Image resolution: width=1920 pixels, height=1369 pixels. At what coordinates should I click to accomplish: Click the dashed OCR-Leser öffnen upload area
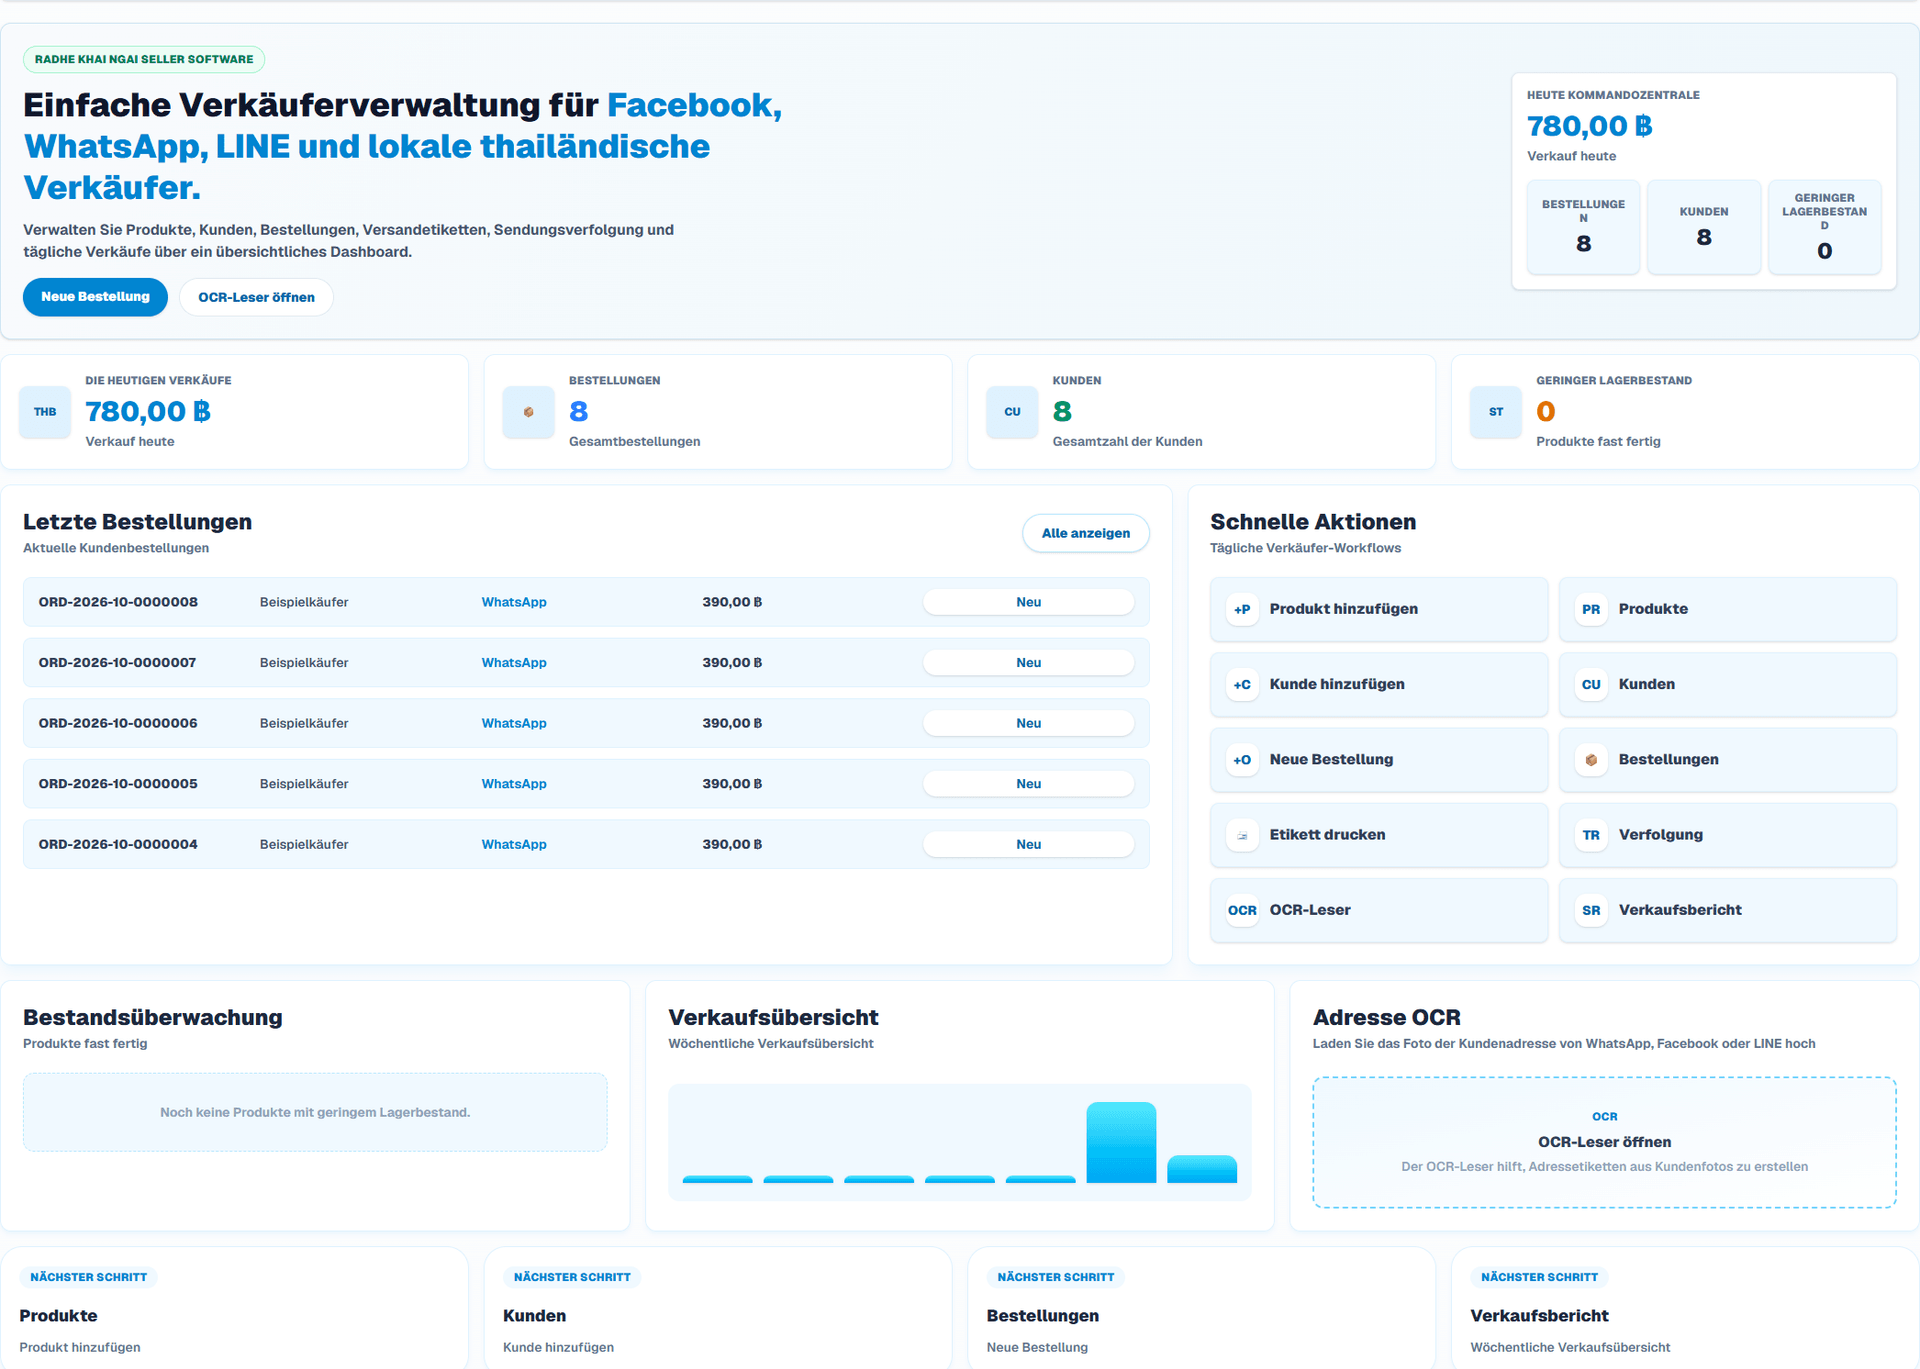(x=1604, y=1142)
